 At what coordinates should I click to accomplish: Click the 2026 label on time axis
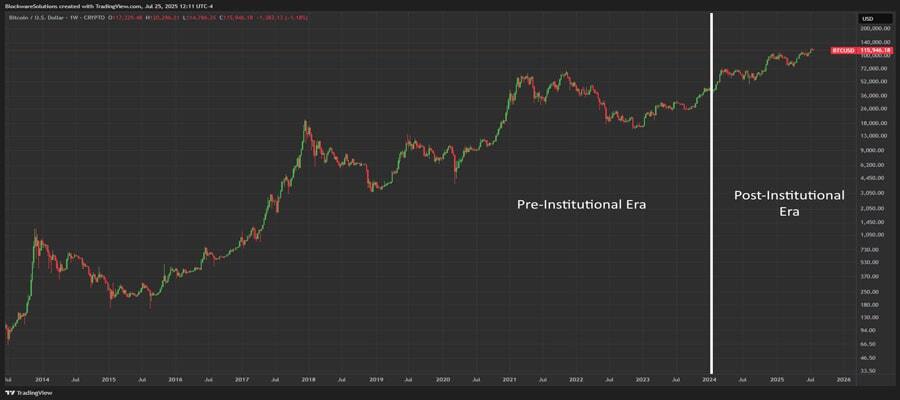[843, 379]
